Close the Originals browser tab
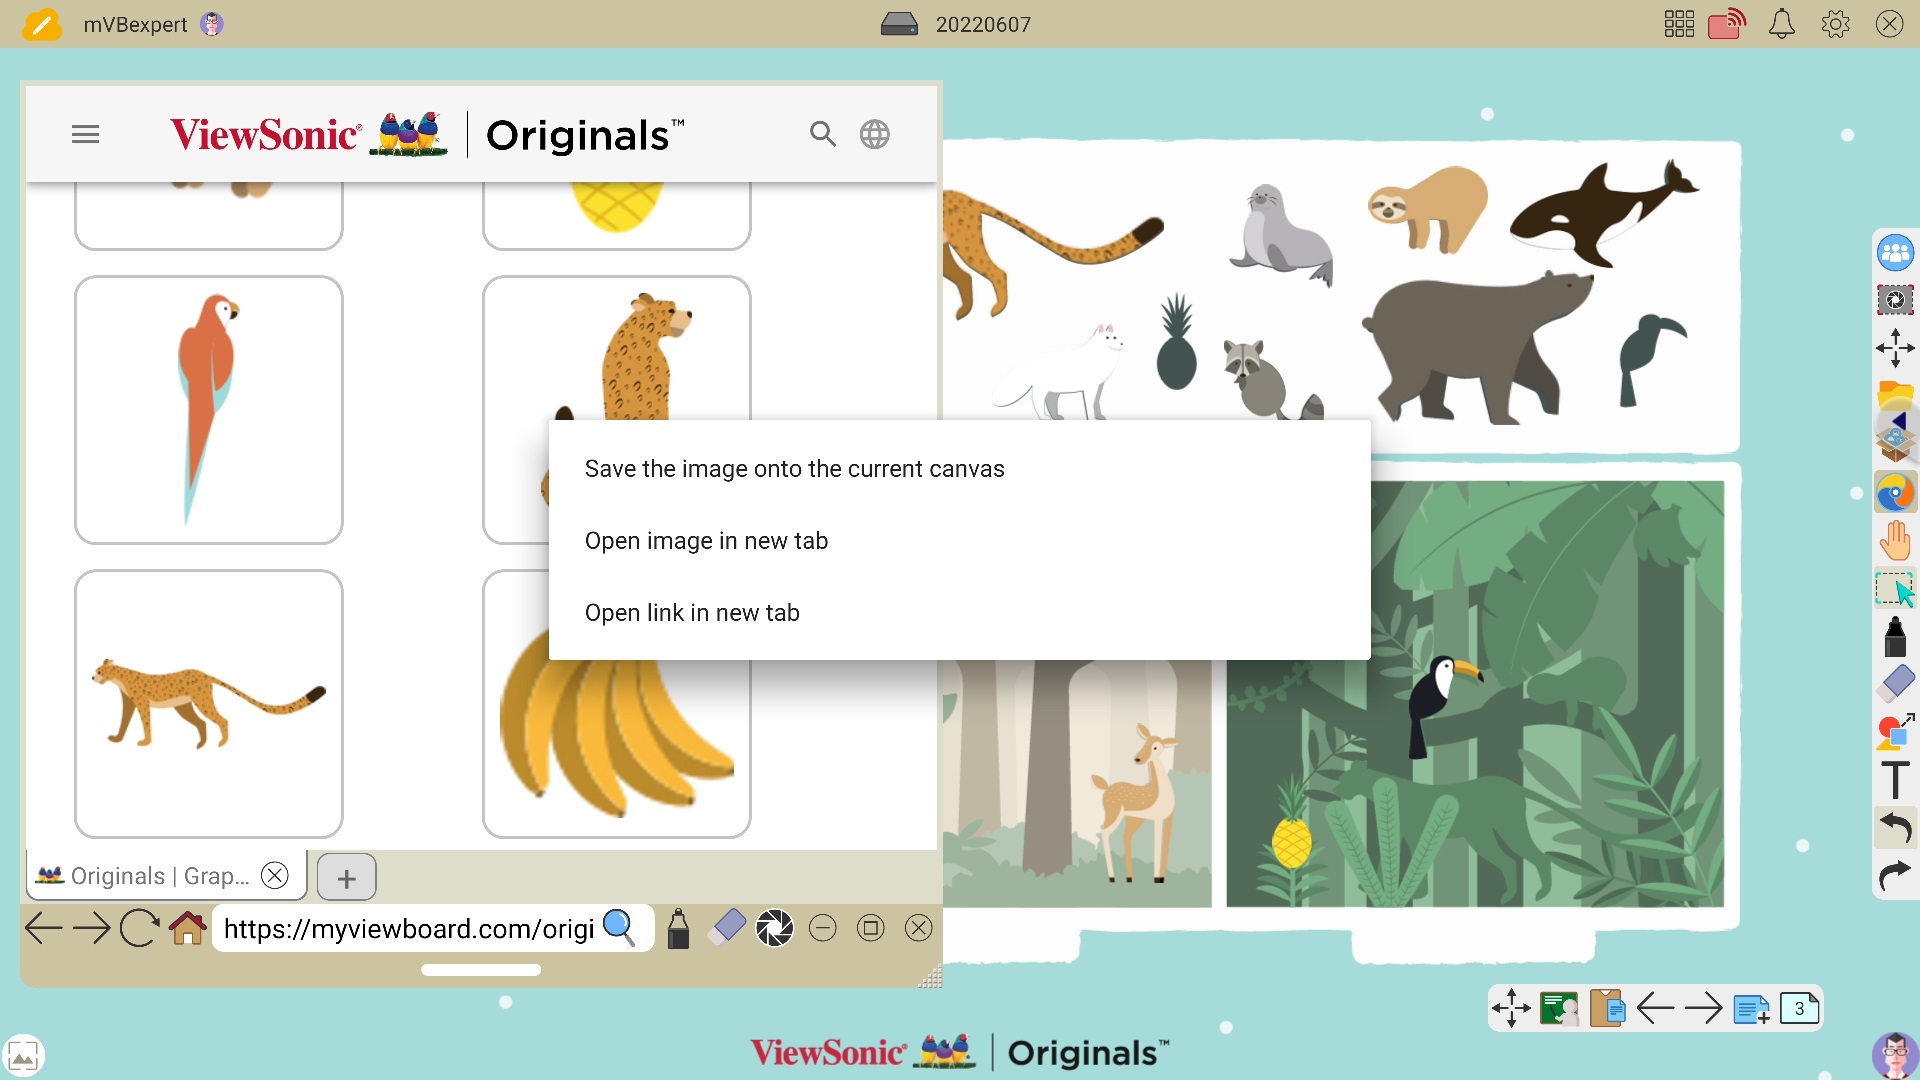This screenshot has width=1920, height=1080. (274, 876)
